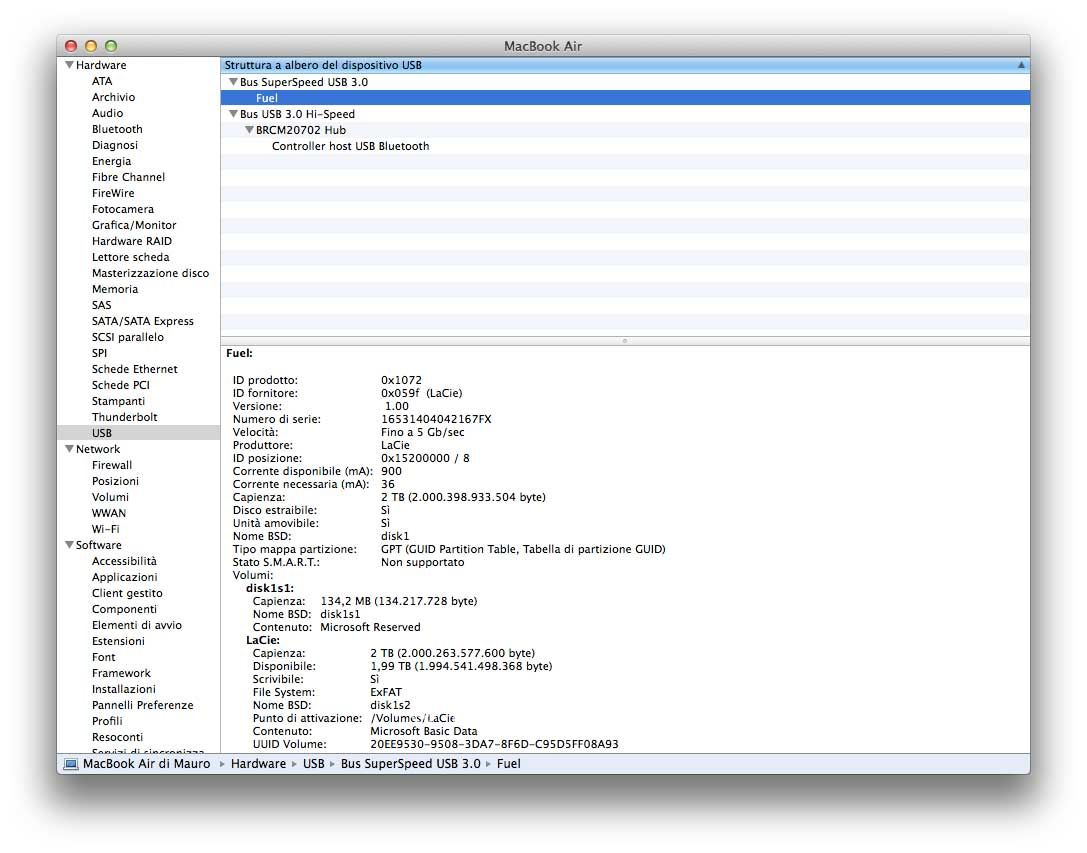Select Memoria in the sidebar
Image resolution: width=1087 pixels, height=853 pixels.
coord(115,289)
